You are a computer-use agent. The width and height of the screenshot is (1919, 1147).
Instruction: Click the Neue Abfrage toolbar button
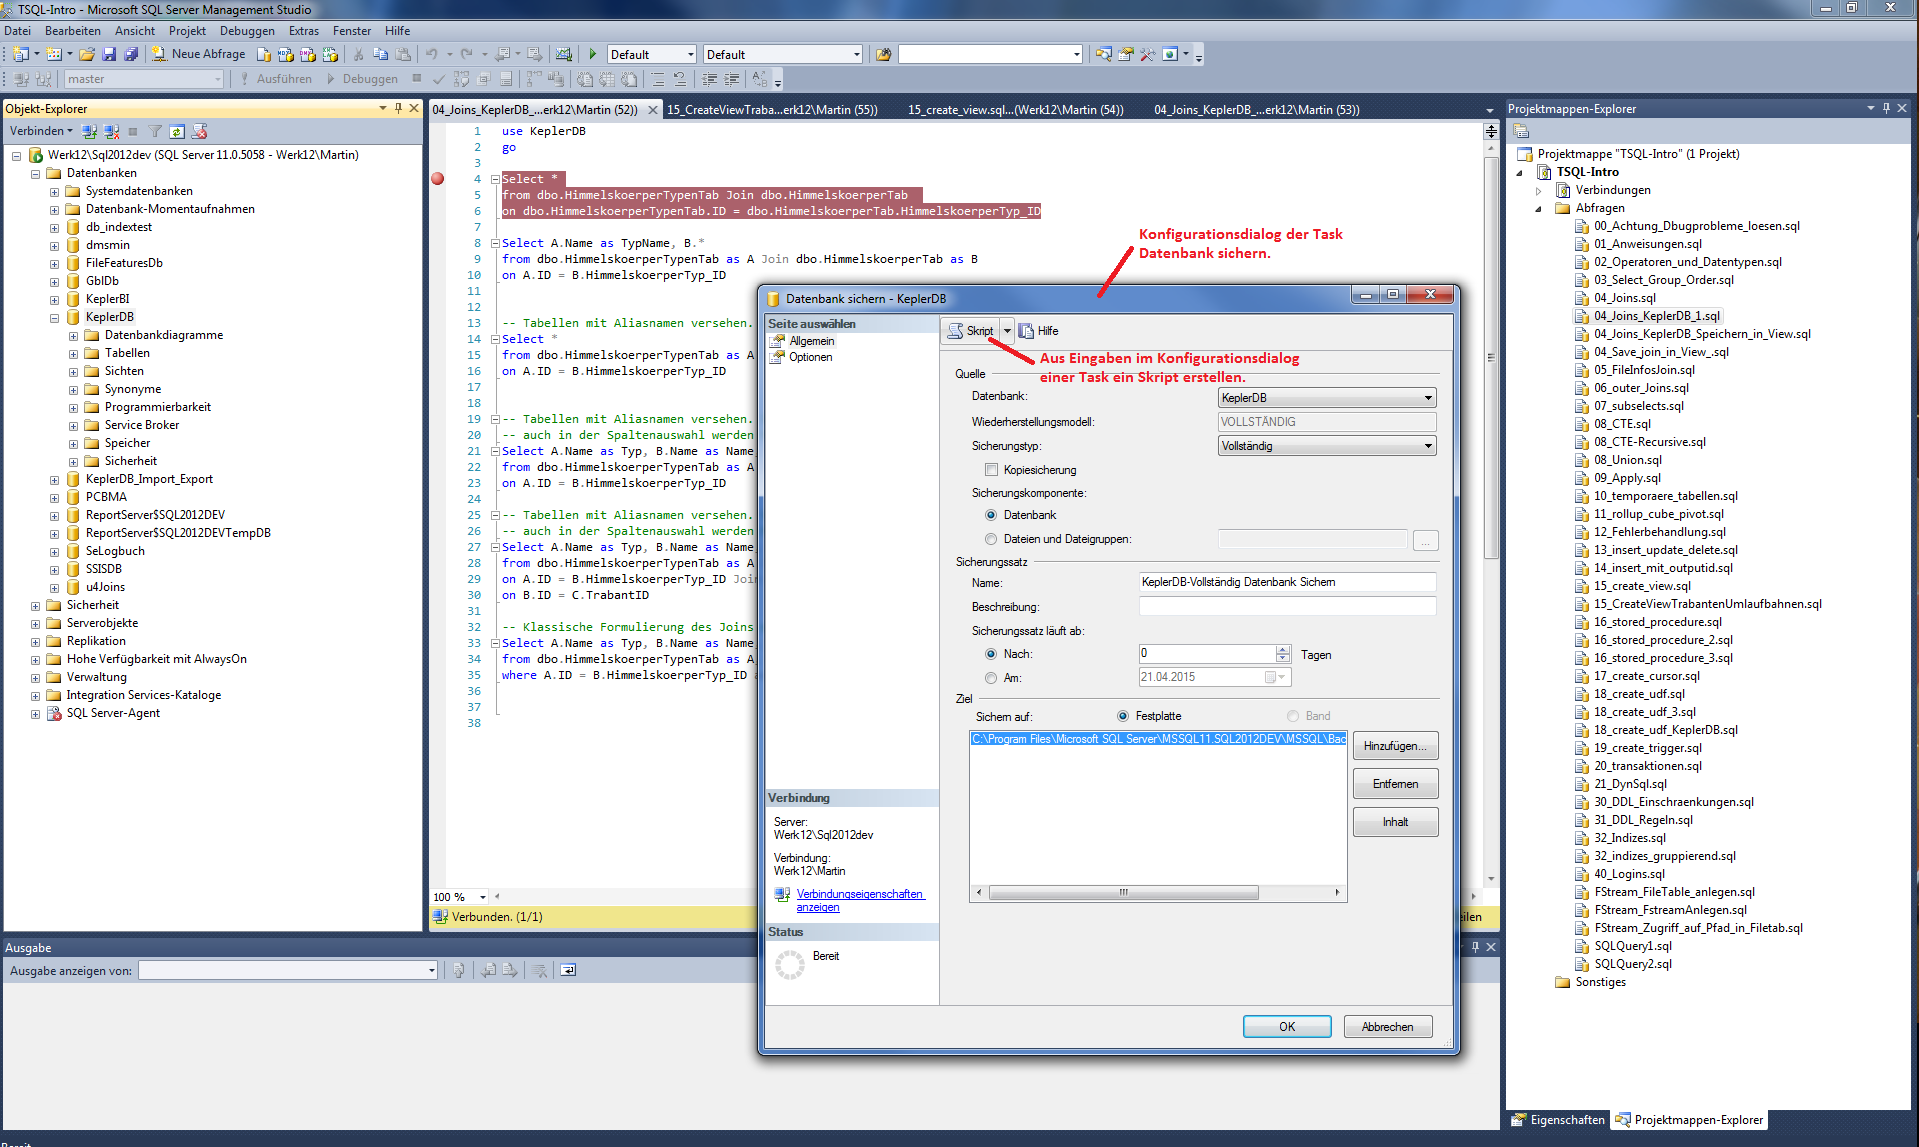[x=197, y=54]
